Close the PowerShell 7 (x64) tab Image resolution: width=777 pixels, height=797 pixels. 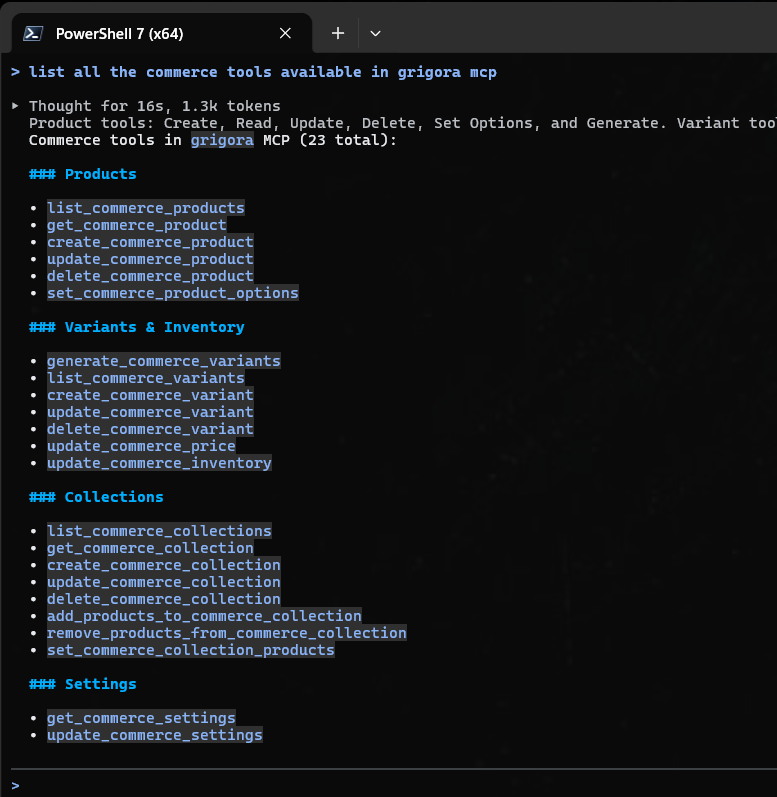(x=286, y=34)
